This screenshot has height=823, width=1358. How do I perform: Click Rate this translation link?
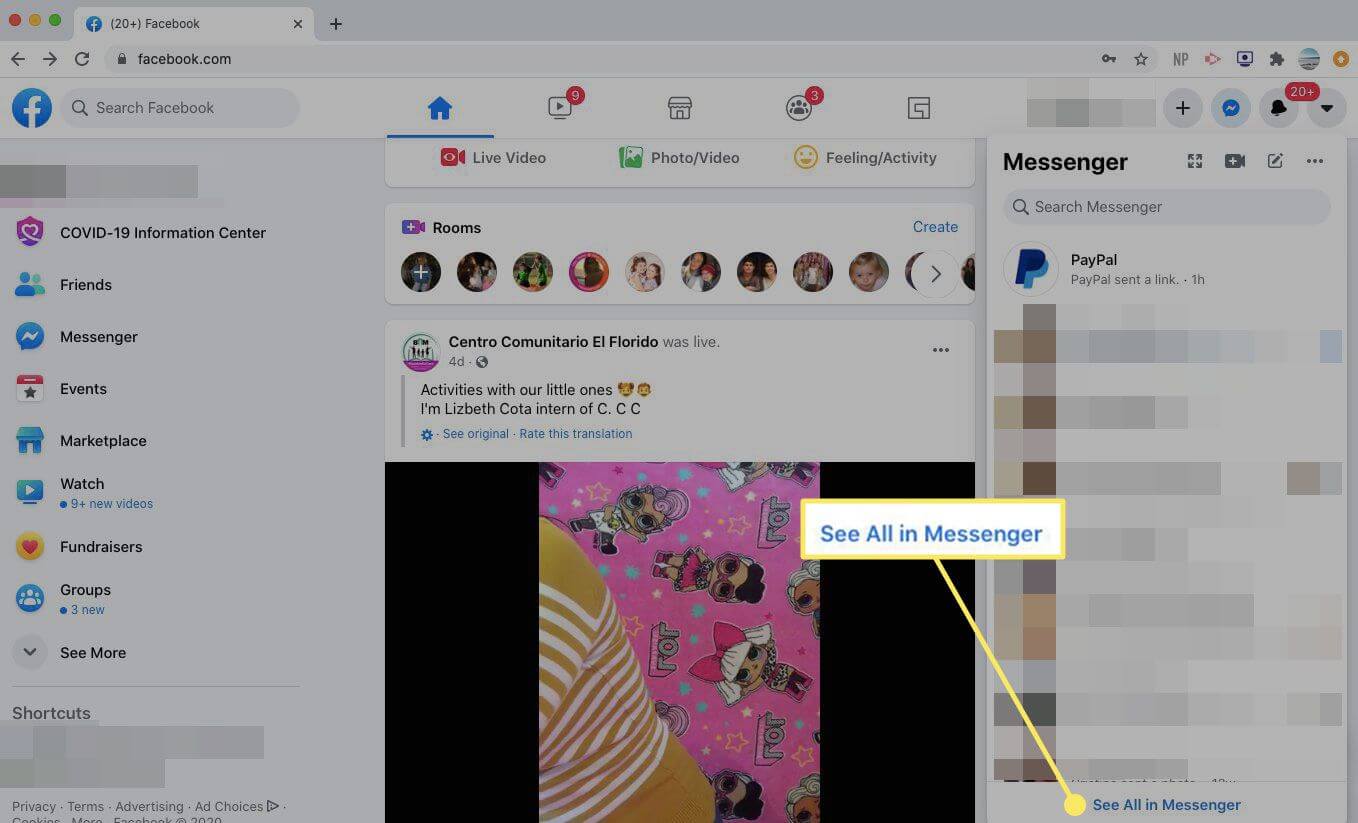[576, 434]
